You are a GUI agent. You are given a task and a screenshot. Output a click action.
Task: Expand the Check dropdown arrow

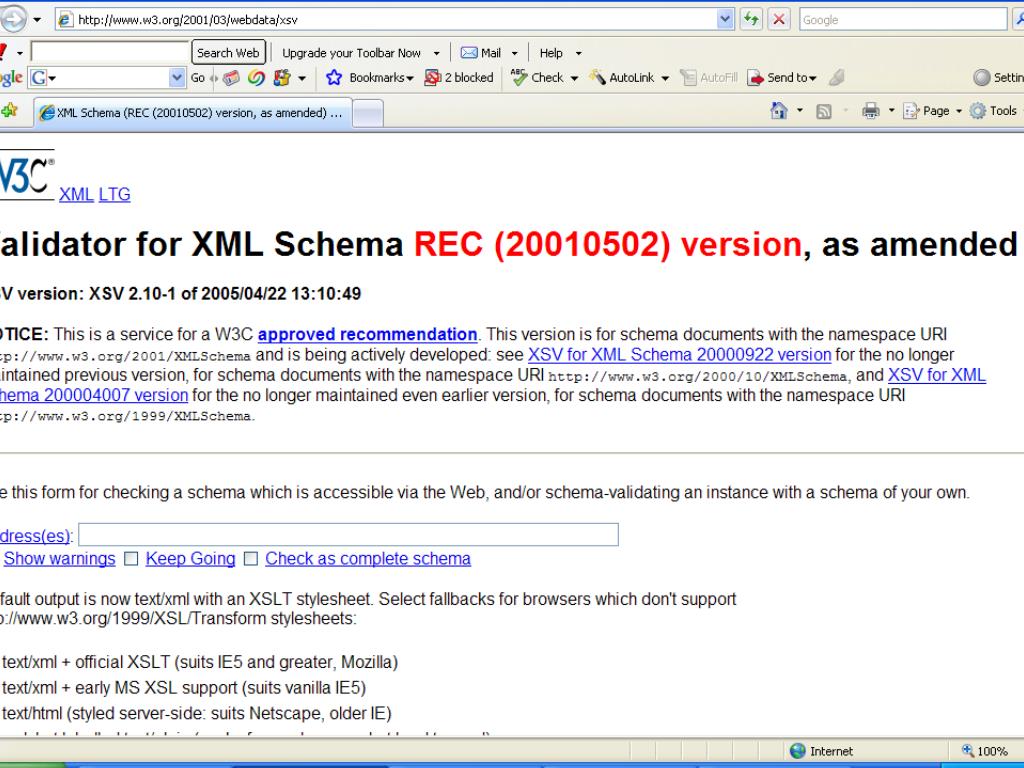[574, 78]
